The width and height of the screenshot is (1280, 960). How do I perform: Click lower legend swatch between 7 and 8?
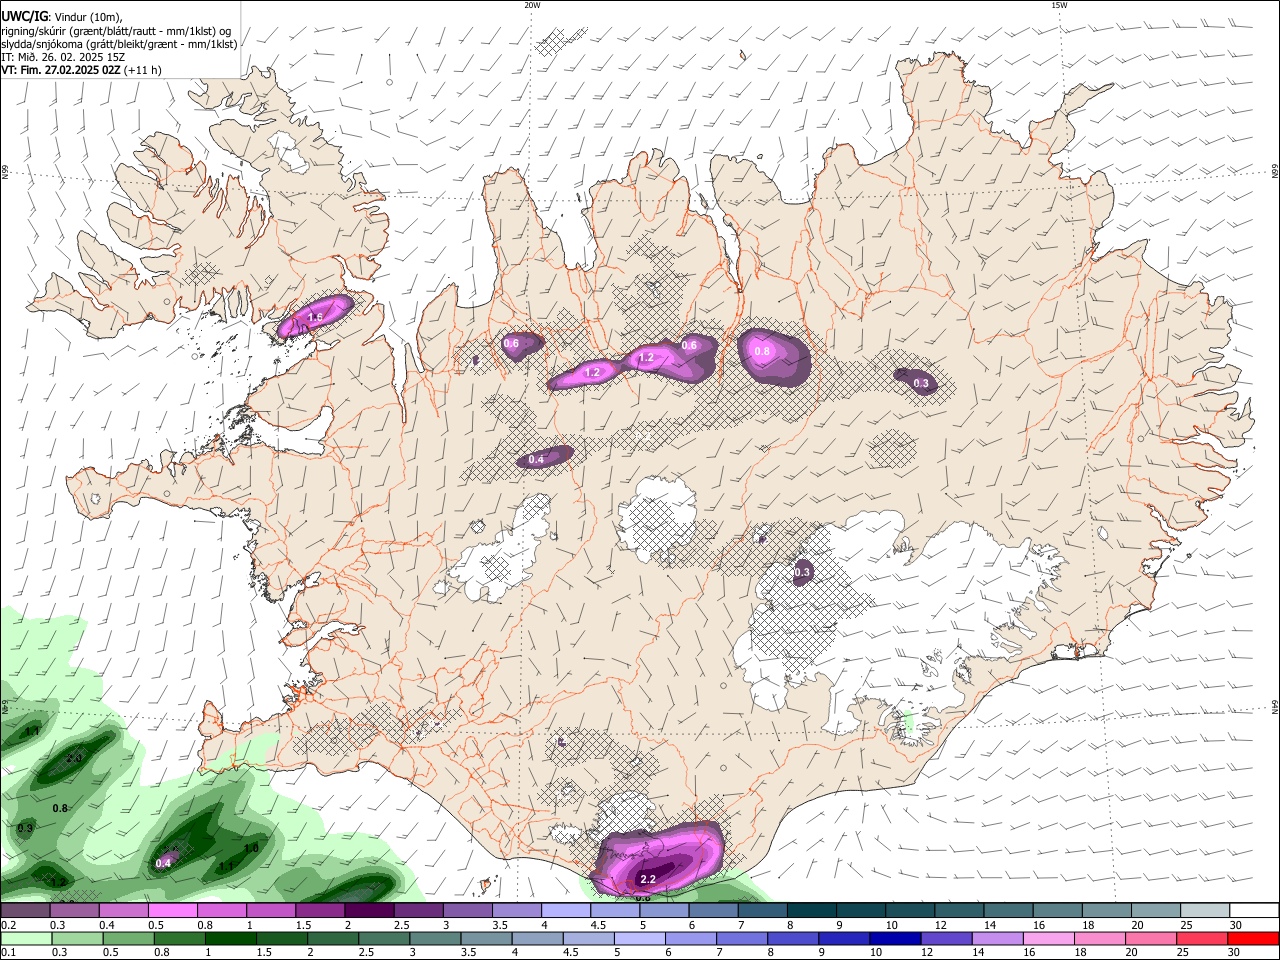pyautogui.click(x=742, y=939)
